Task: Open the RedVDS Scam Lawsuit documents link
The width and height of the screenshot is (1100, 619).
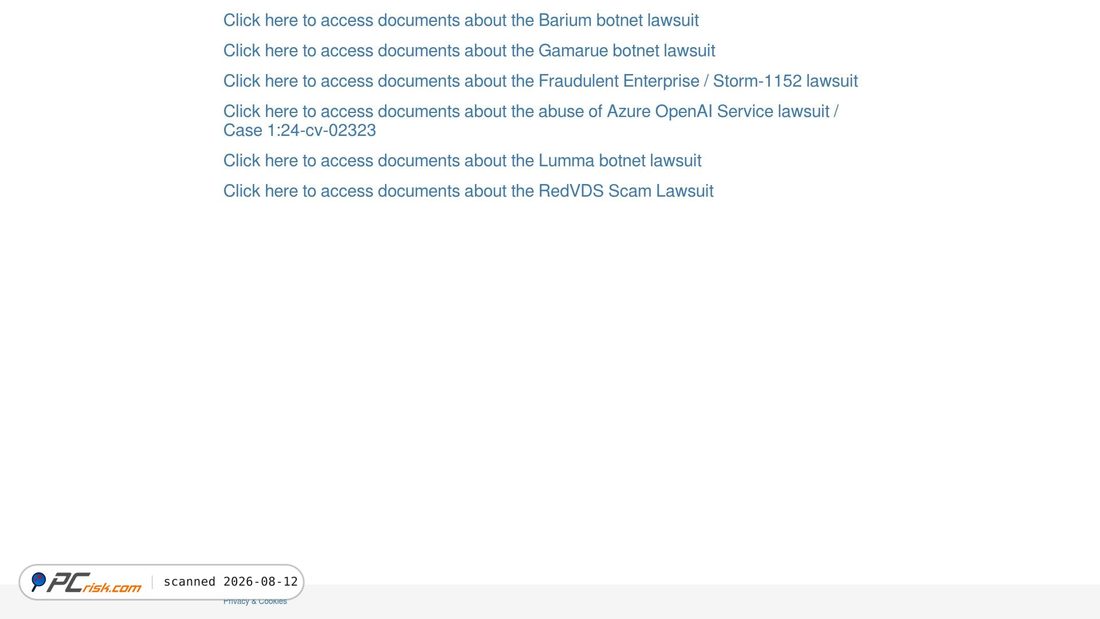Action: click(x=468, y=191)
